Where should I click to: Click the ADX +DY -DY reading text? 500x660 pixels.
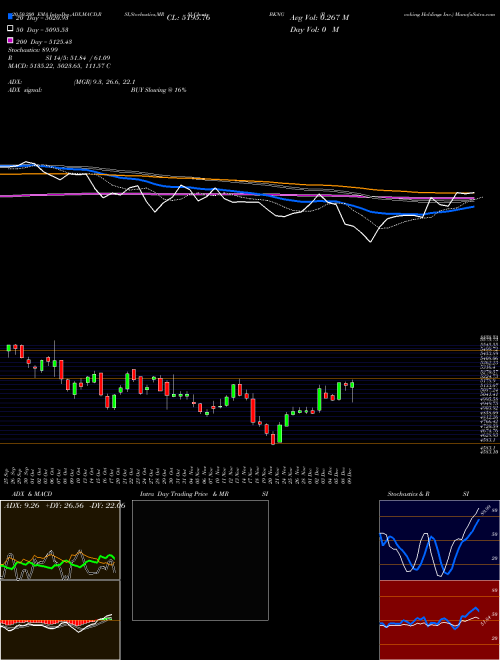click(64, 506)
